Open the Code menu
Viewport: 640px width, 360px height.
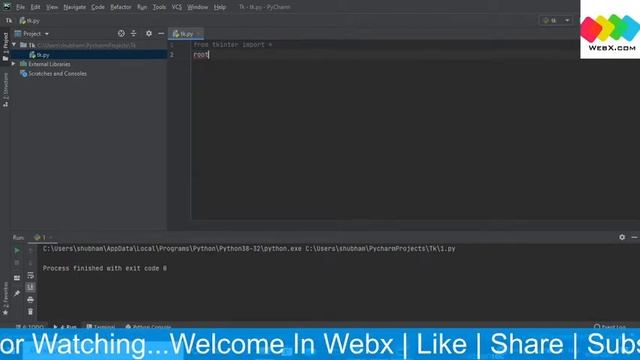98,7
